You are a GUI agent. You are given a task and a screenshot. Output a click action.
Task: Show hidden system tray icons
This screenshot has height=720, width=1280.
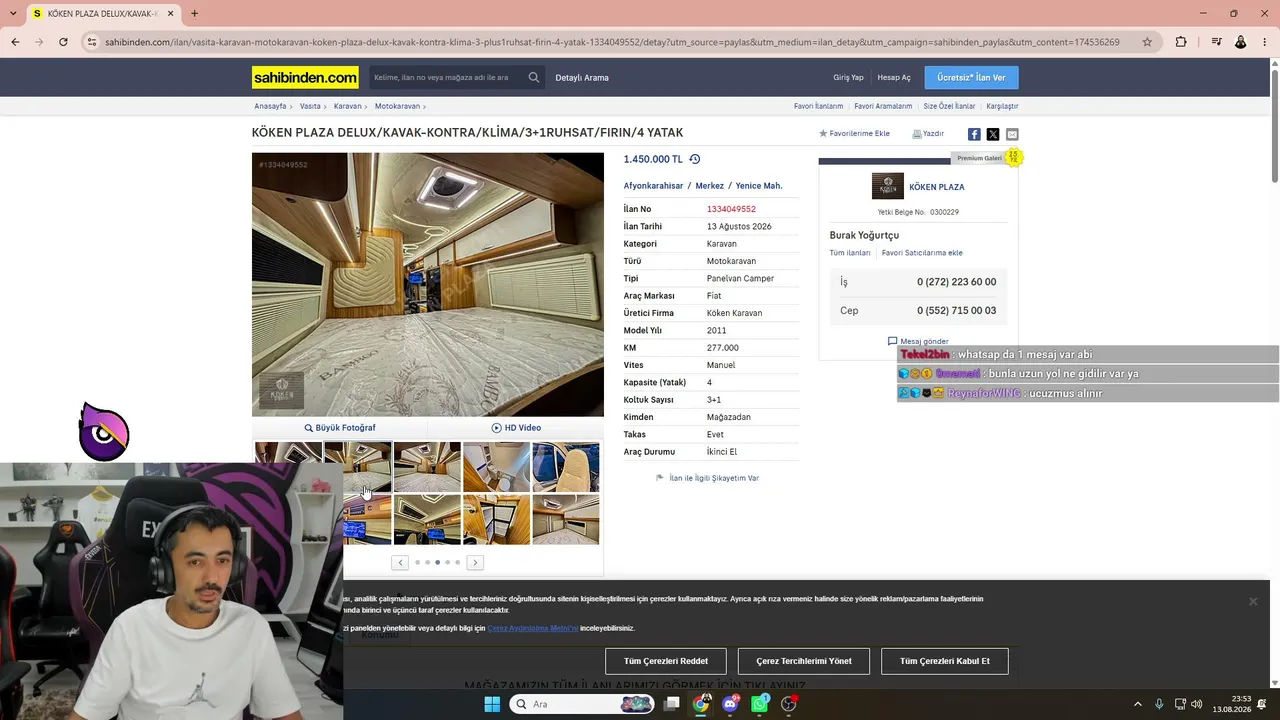1137,704
